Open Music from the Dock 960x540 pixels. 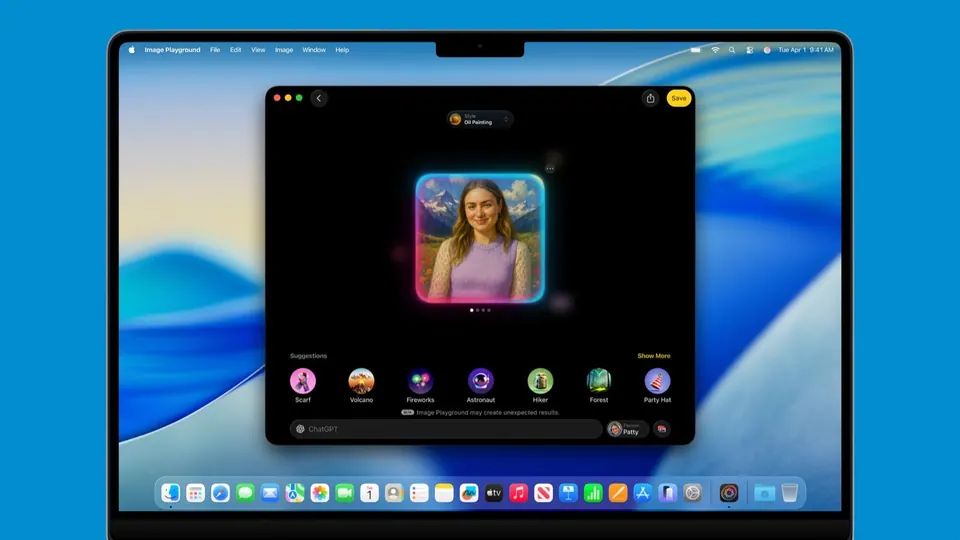[x=519, y=493]
